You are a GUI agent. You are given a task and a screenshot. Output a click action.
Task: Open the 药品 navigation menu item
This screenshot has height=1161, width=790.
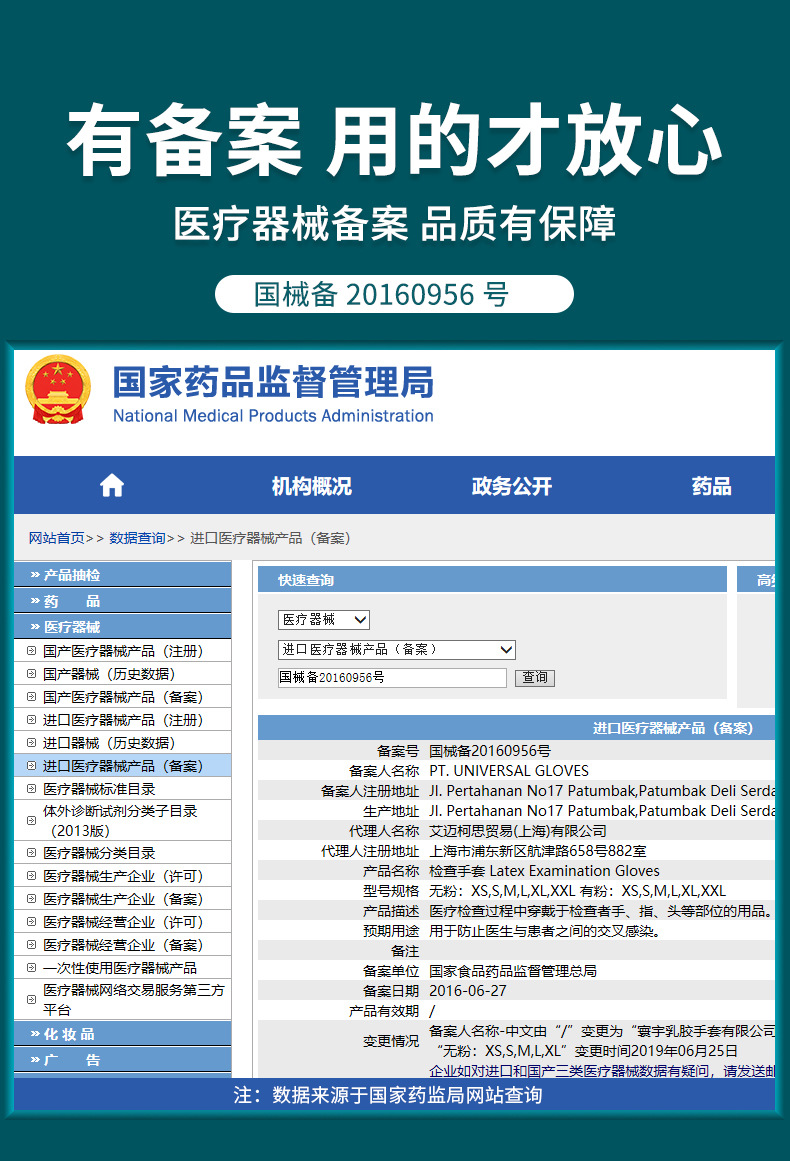pos(712,486)
